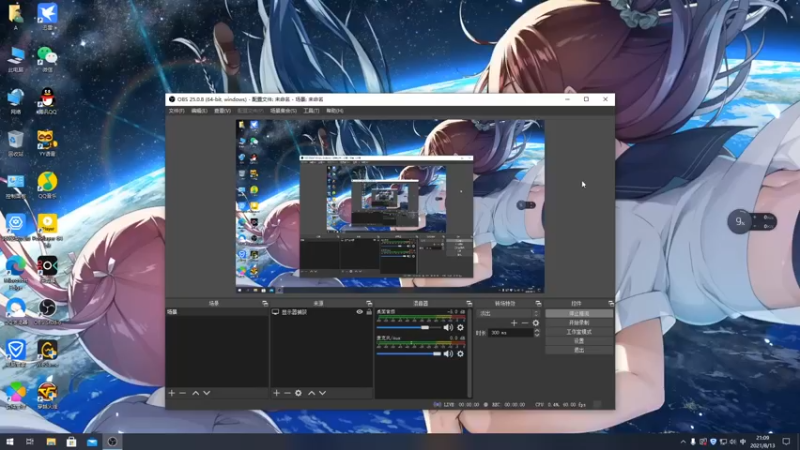Open the Mail app from the taskbar
This screenshot has width=800, height=450.
click(x=92, y=442)
